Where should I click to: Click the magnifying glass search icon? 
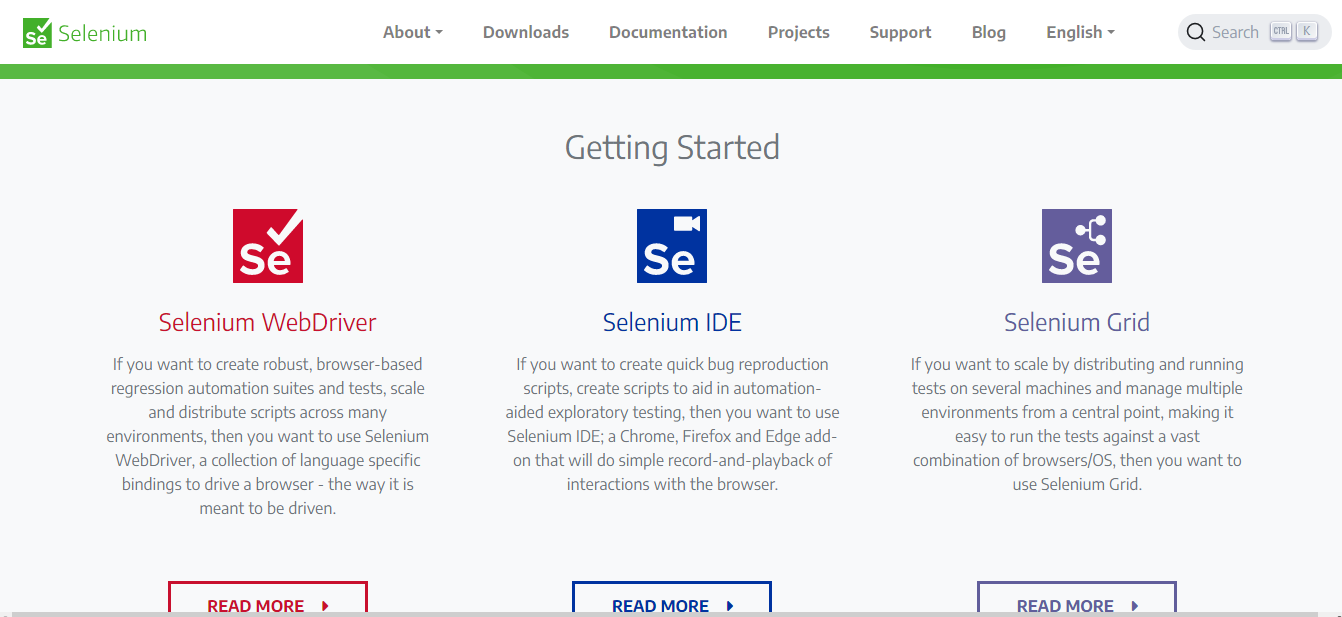[x=1195, y=33]
